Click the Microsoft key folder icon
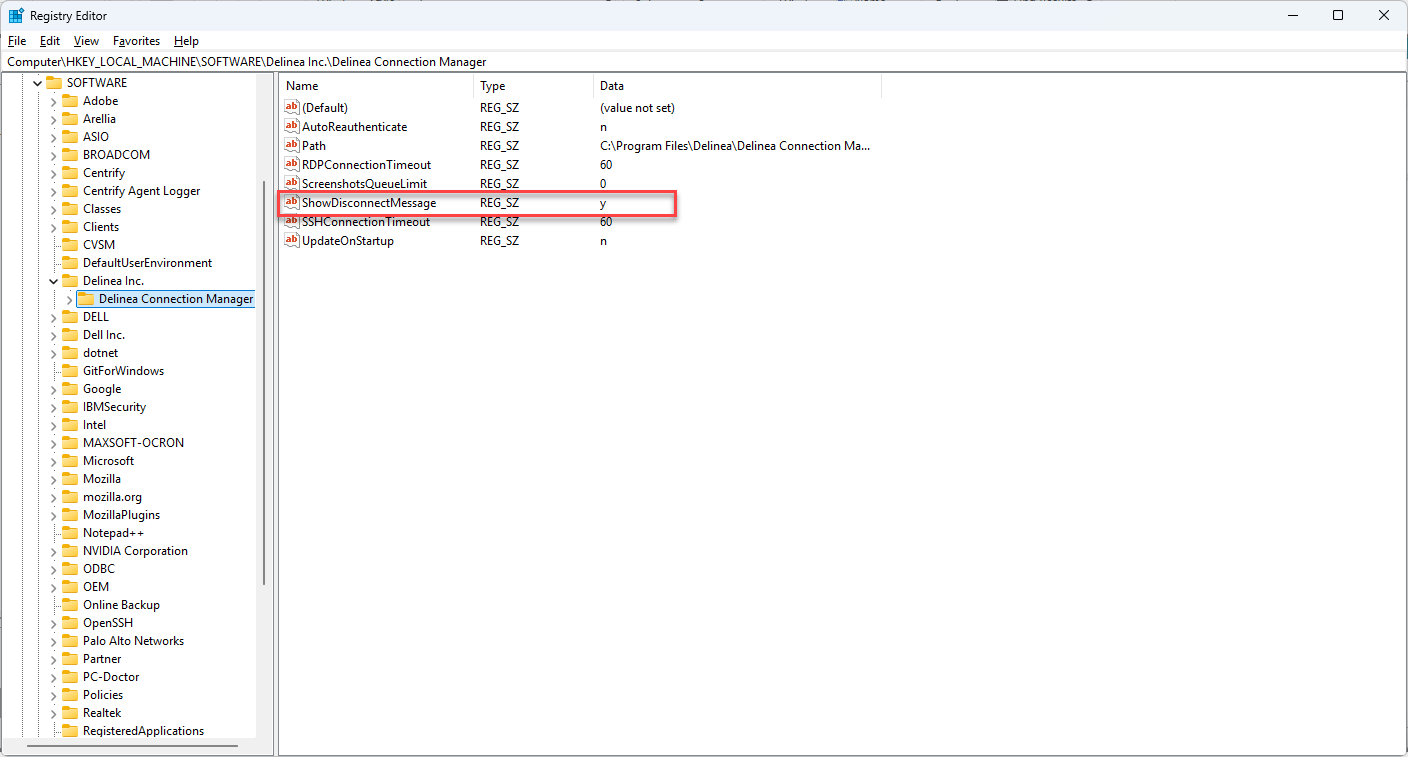1408x757 pixels. 70,461
